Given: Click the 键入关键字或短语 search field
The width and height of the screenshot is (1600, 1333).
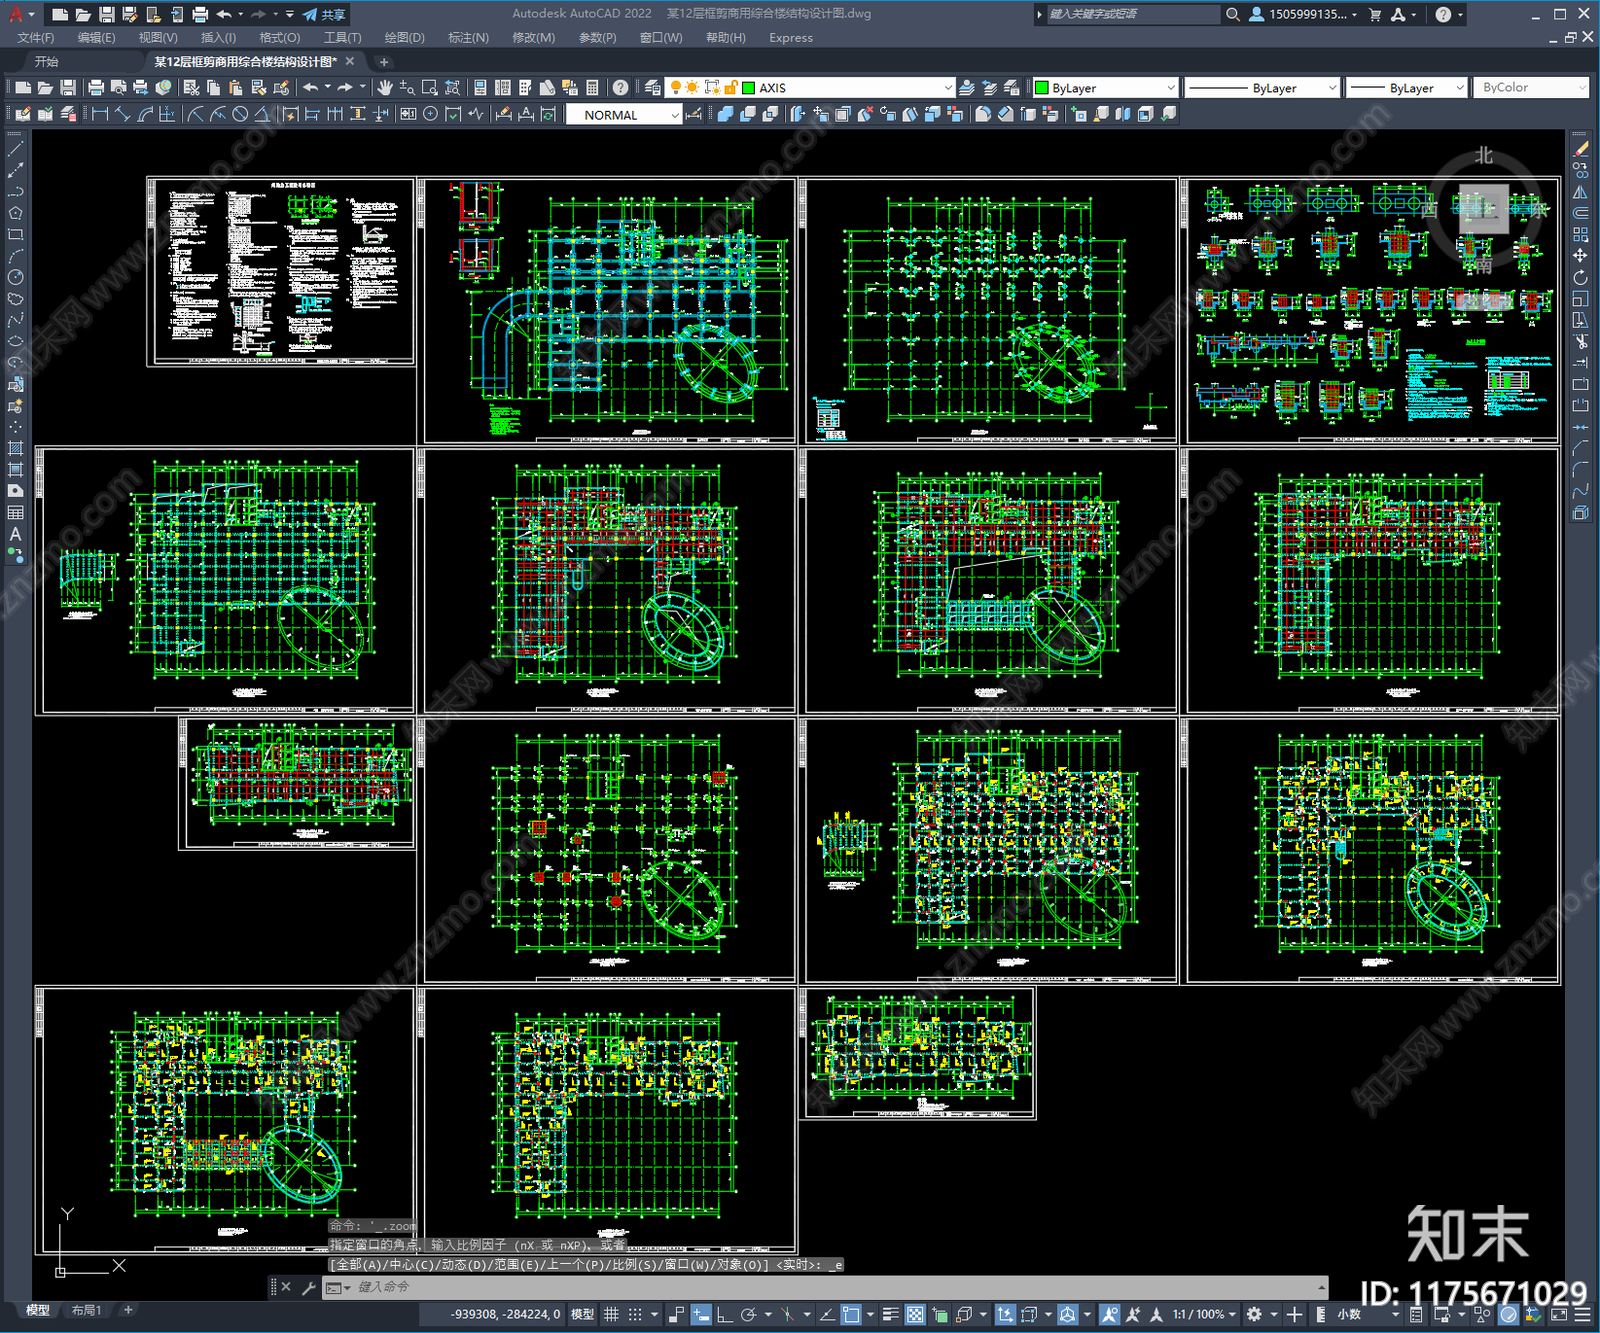Looking at the screenshot, I should 1132,14.
